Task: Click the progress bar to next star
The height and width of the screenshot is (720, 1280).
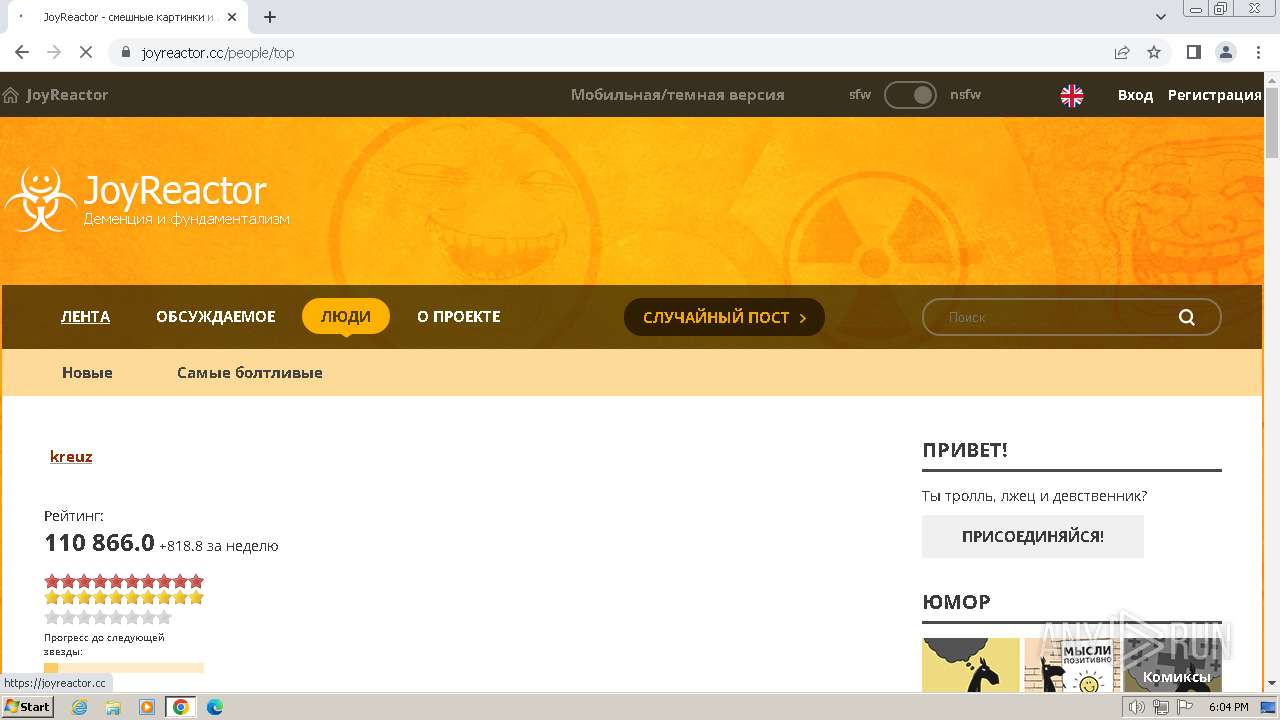Action: click(x=124, y=668)
